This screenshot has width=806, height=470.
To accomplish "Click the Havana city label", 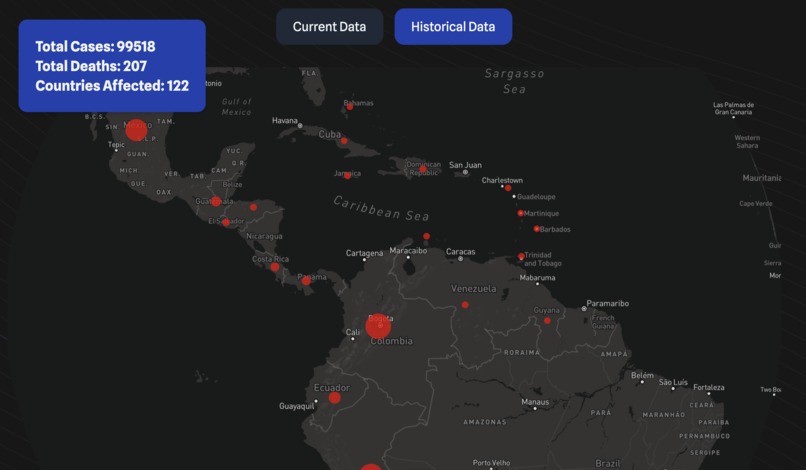I will 285,120.
